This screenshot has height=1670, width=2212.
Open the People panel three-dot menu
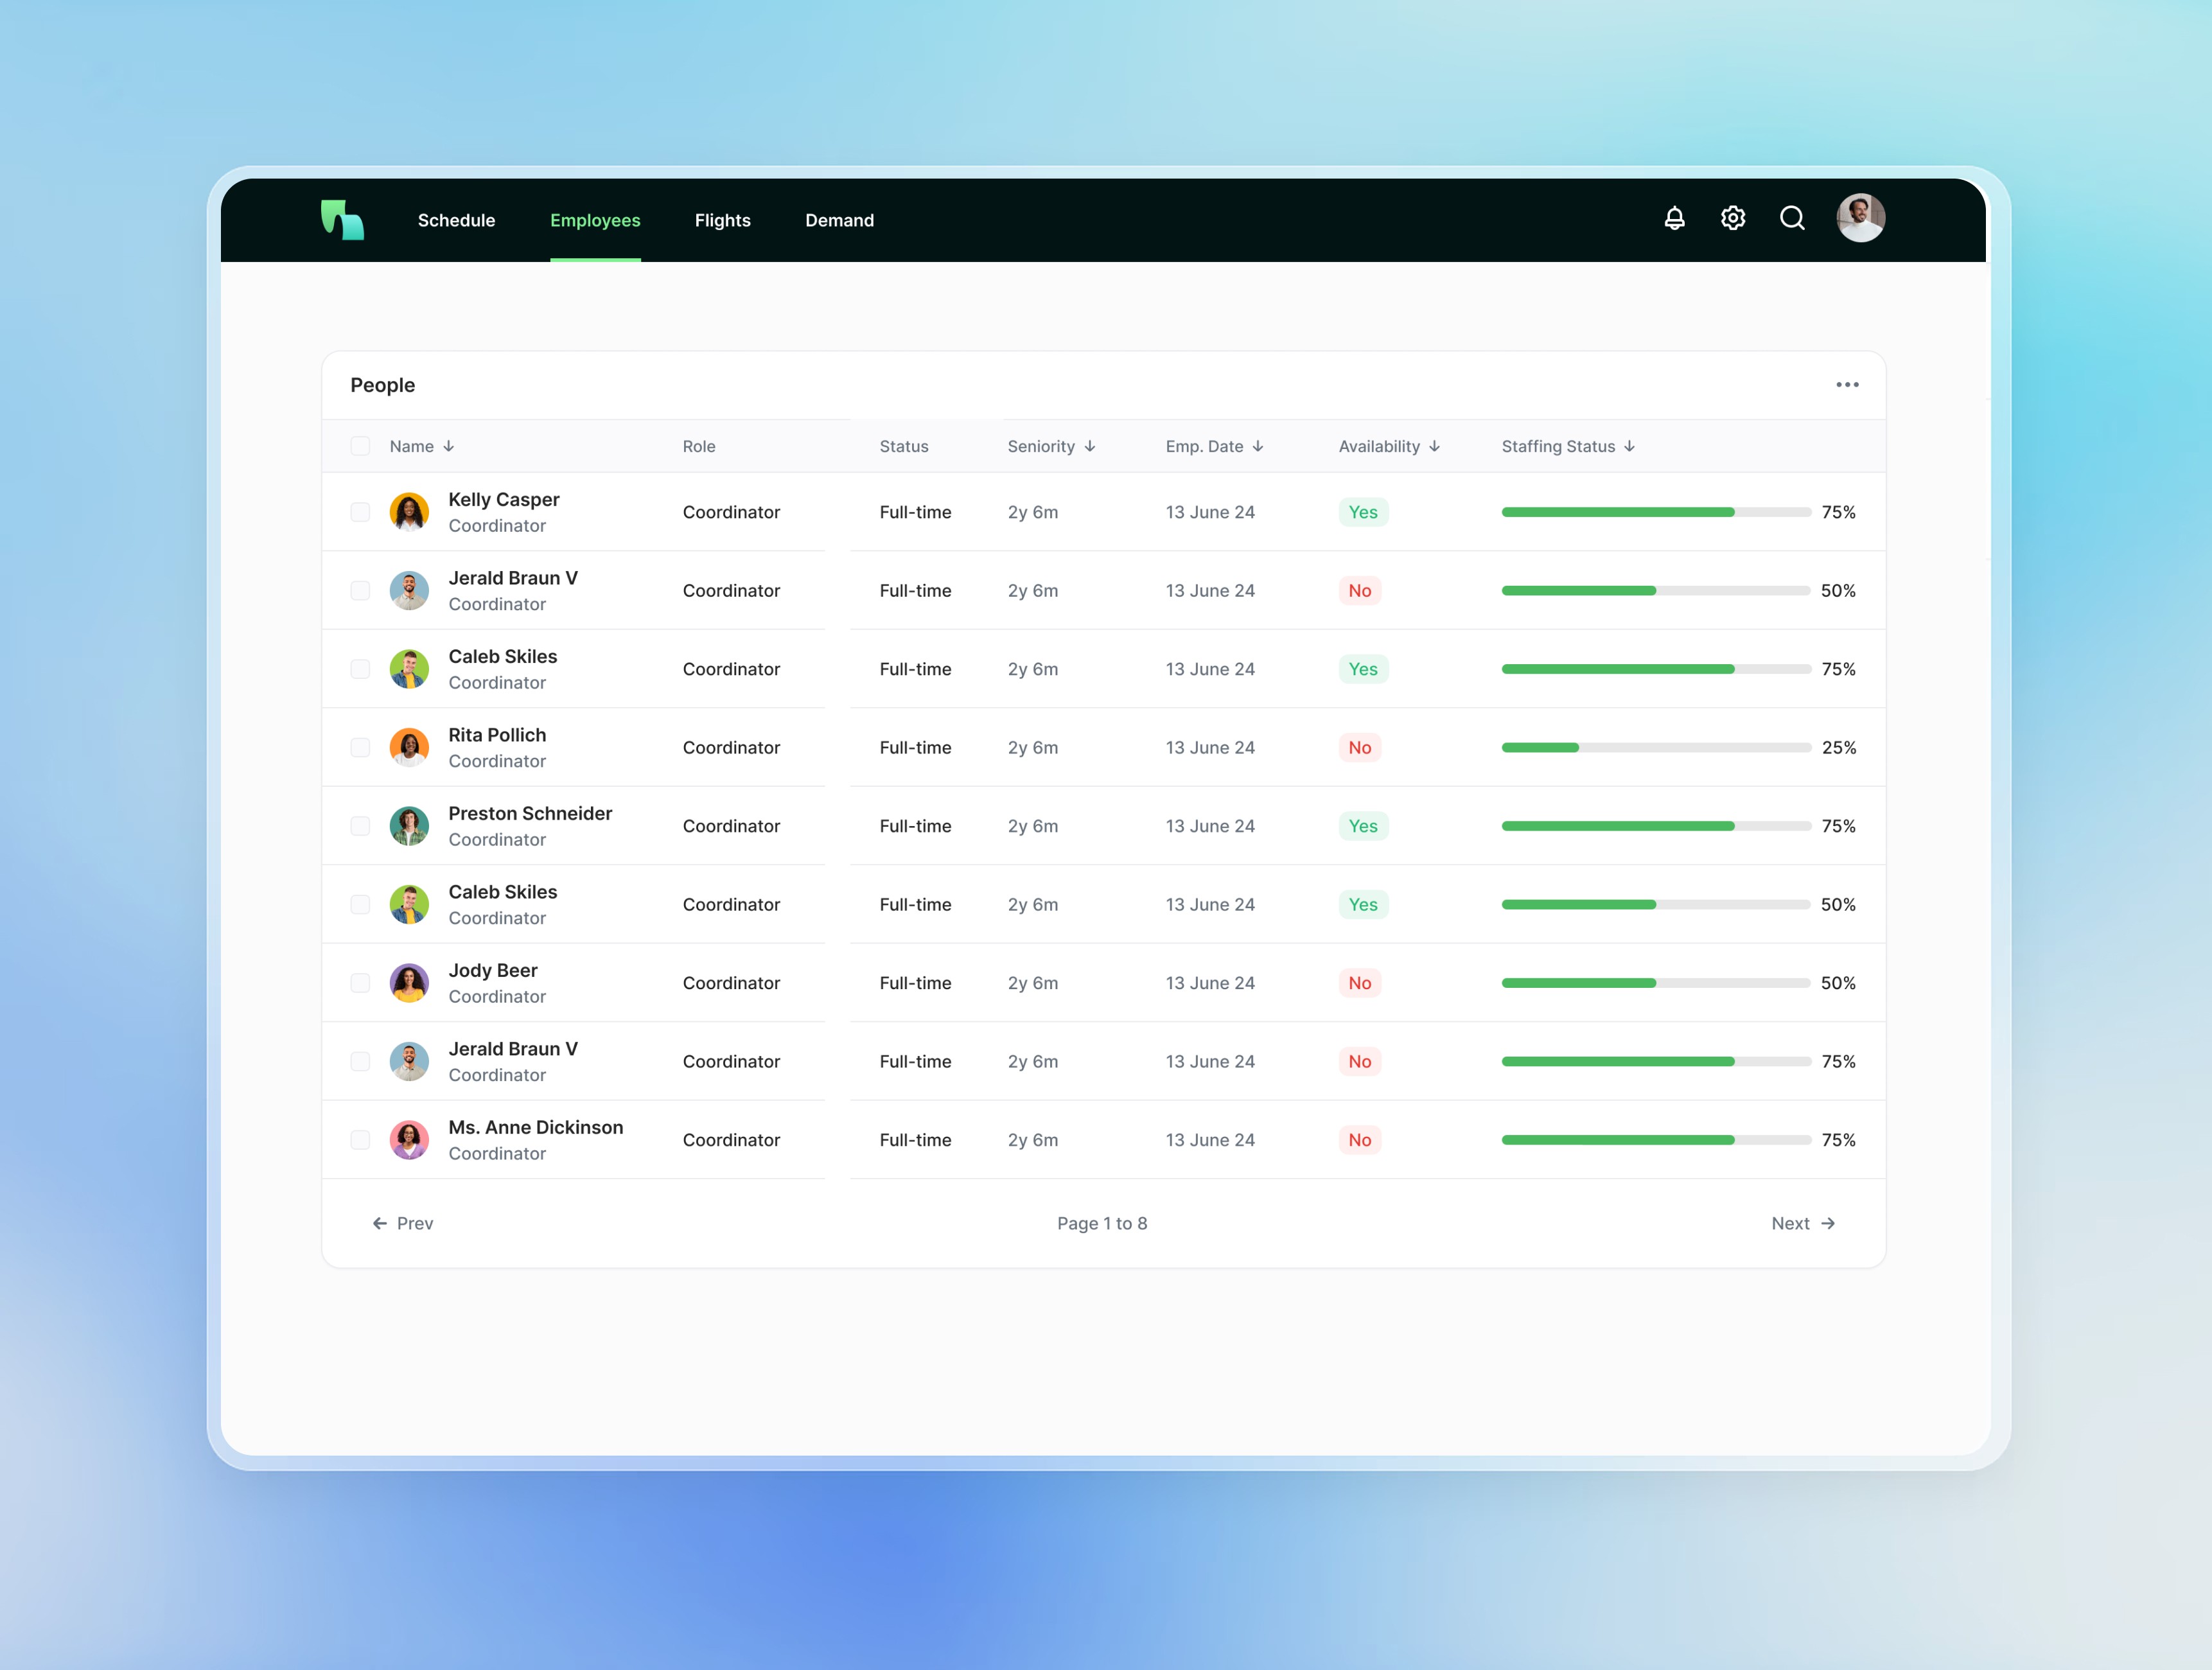coord(1846,385)
